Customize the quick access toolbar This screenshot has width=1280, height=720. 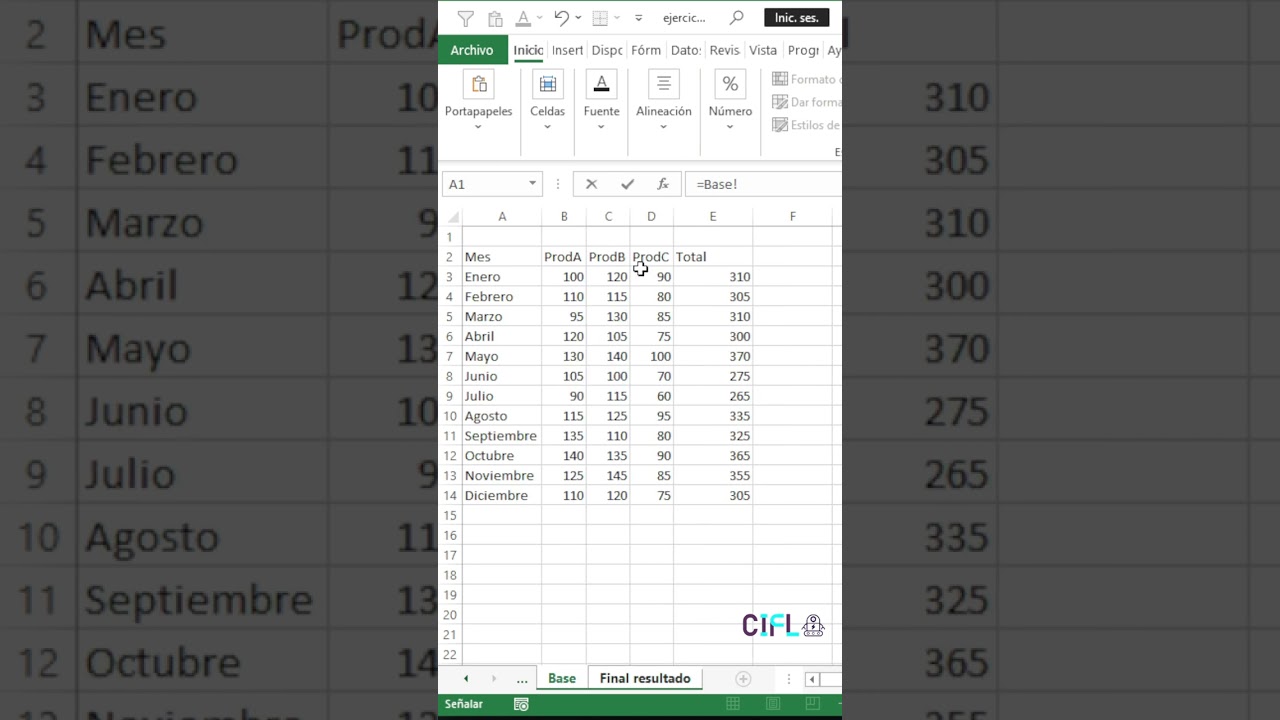pos(638,18)
